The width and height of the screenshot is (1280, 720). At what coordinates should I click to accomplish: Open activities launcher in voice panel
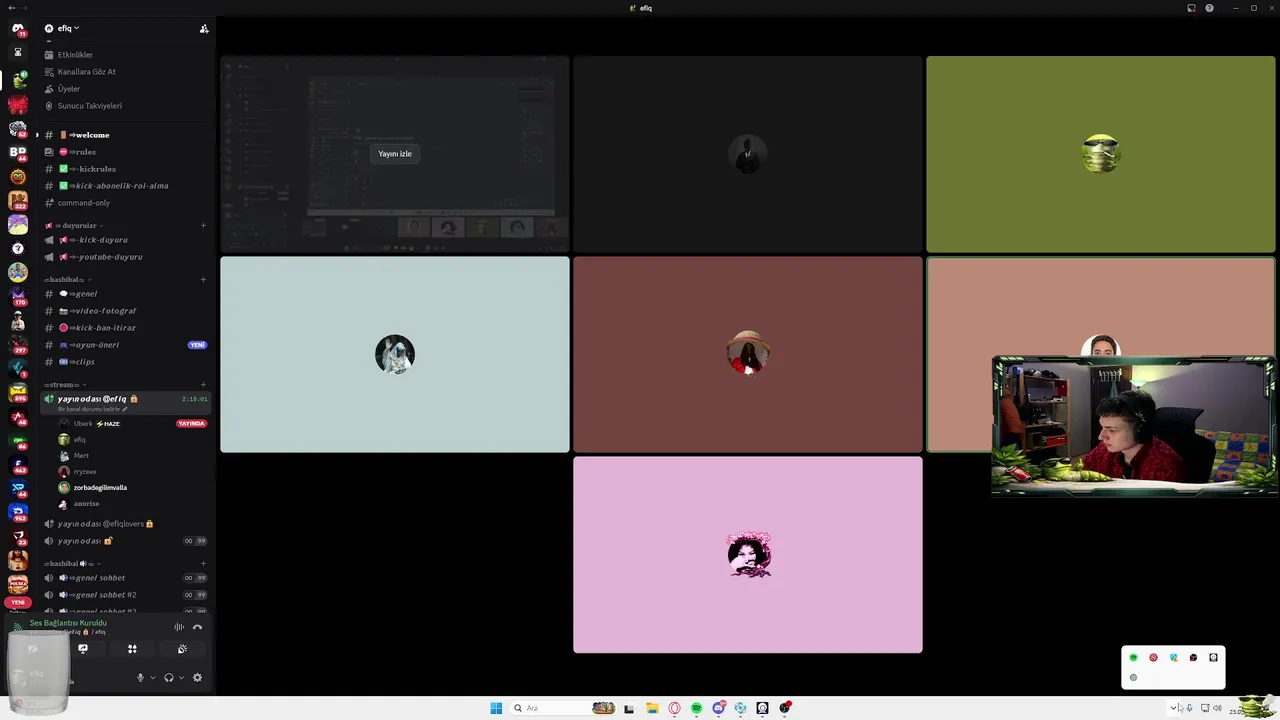(x=132, y=649)
